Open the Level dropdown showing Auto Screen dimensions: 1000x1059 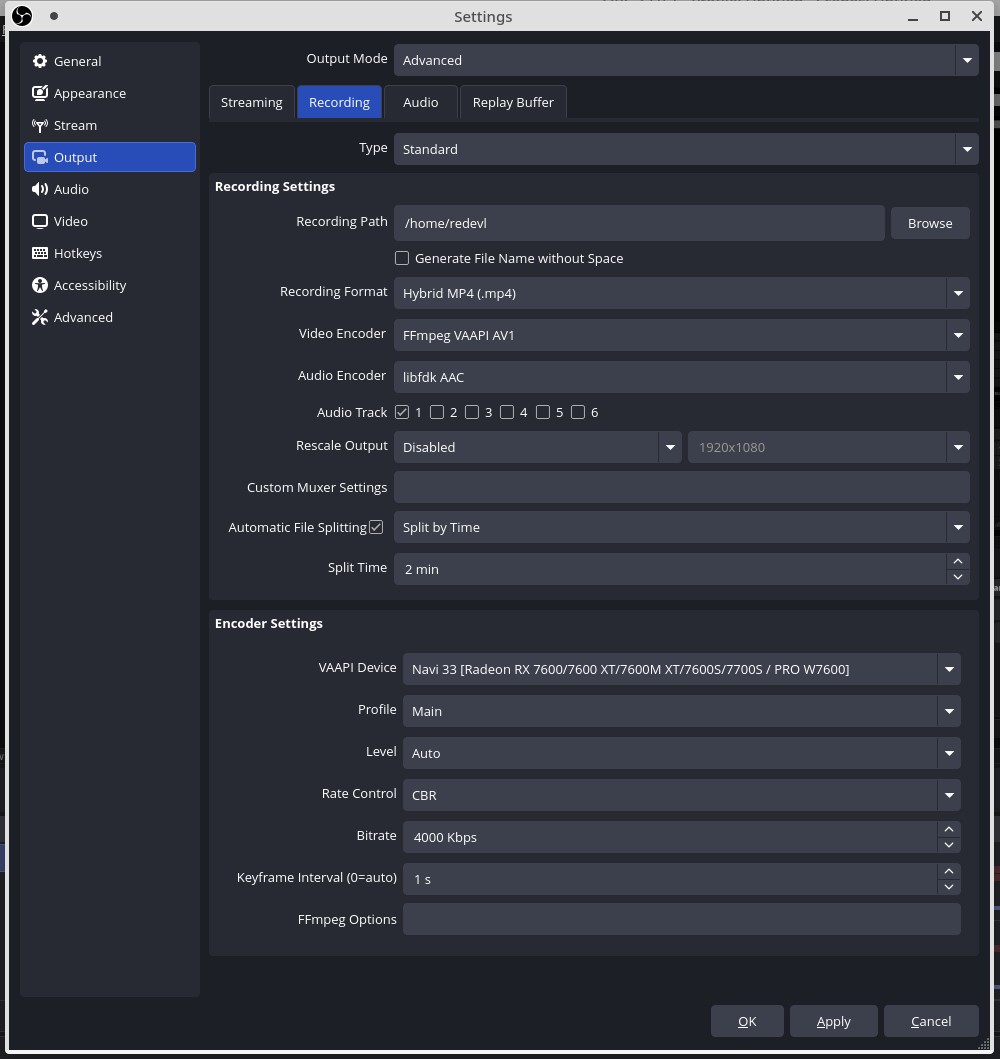[x=682, y=753]
